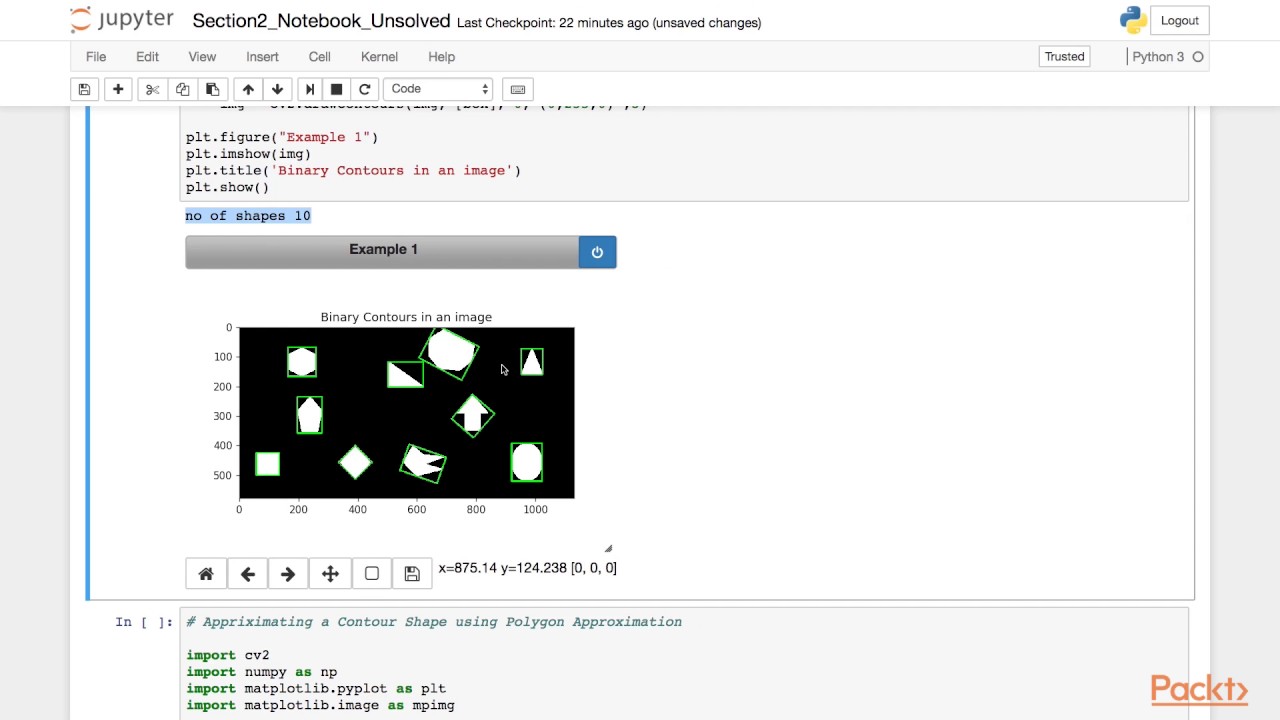This screenshot has width=1280, height=720.
Task: Click the white arrow shape in plot
Action: (x=472, y=415)
